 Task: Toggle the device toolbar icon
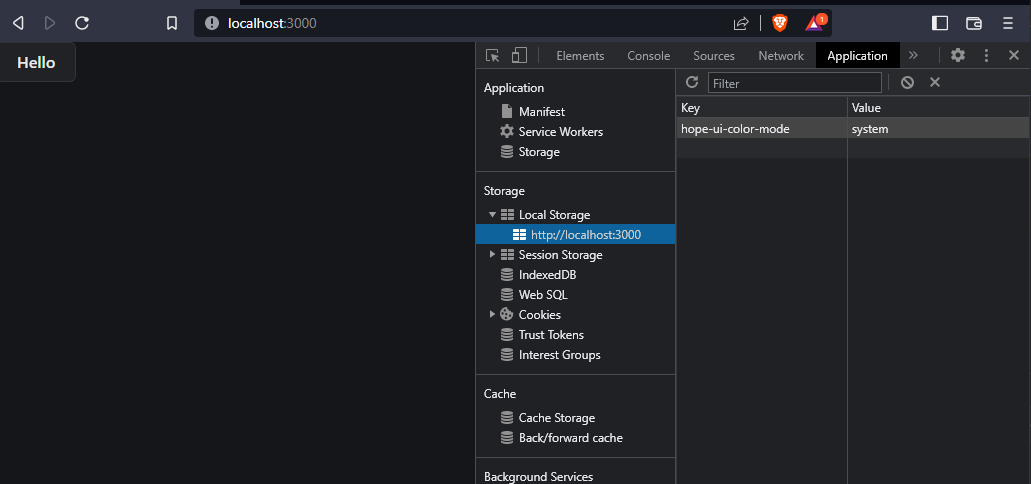(519, 56)
